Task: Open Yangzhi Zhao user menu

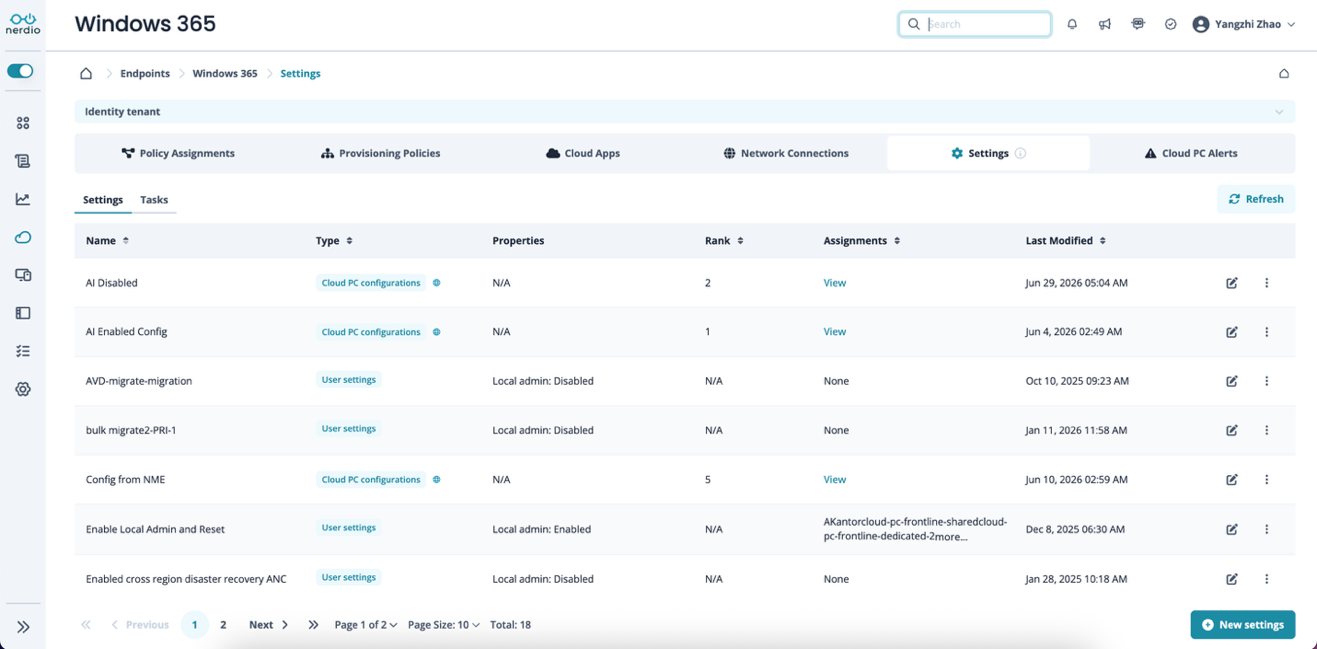Action: tap(1244, 24)
